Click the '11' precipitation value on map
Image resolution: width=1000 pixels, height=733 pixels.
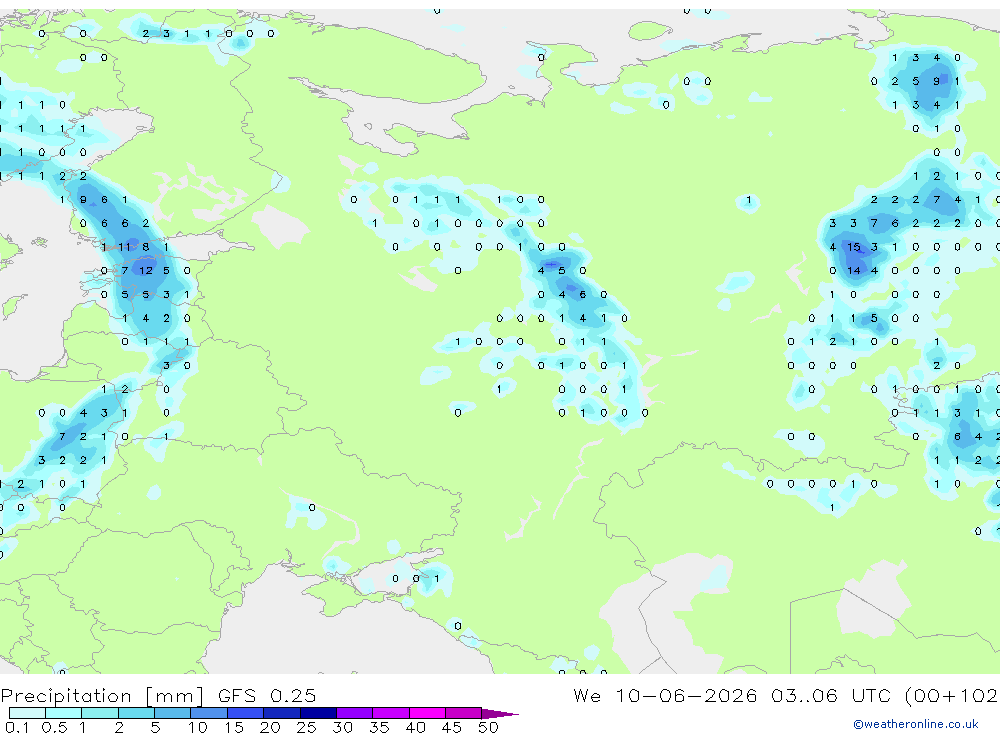point(124,247)
